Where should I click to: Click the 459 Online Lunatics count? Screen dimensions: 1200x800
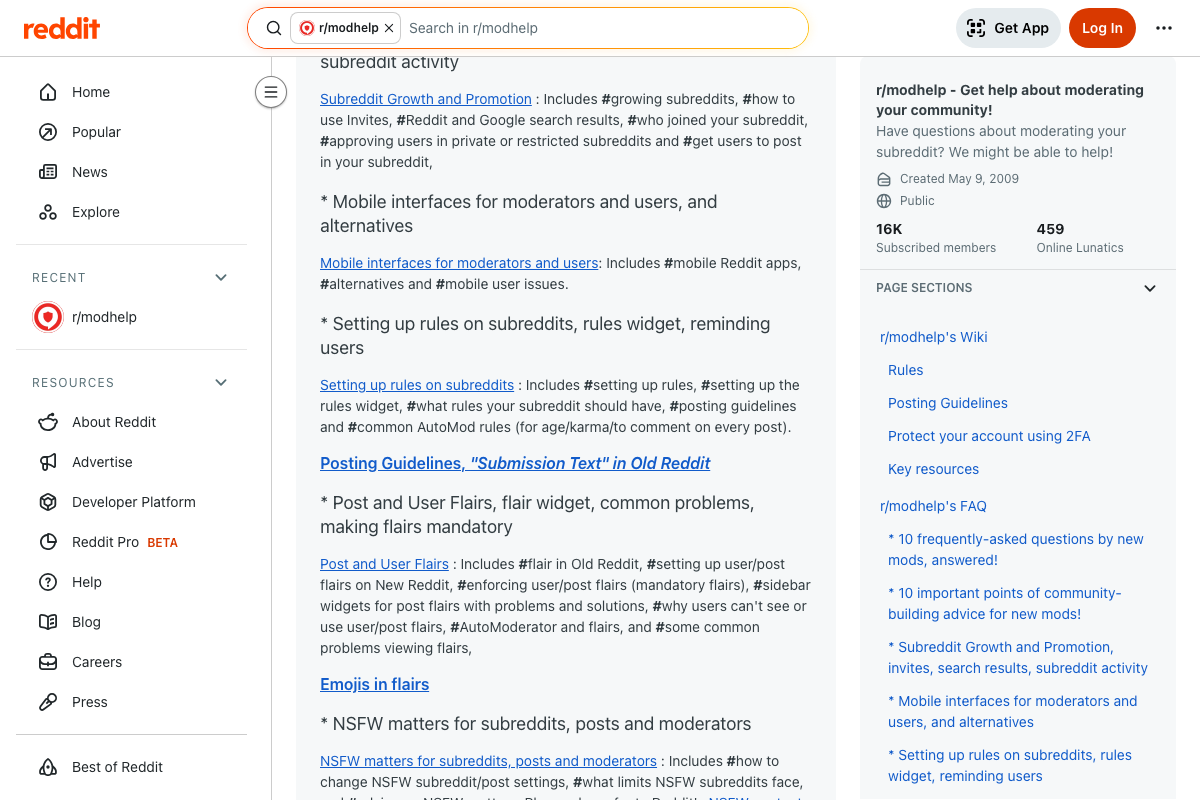(1080, 238)
